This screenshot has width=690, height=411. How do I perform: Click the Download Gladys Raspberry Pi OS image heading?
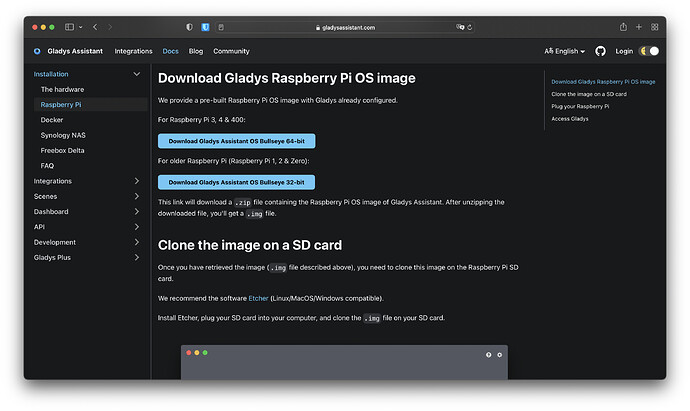286,78
